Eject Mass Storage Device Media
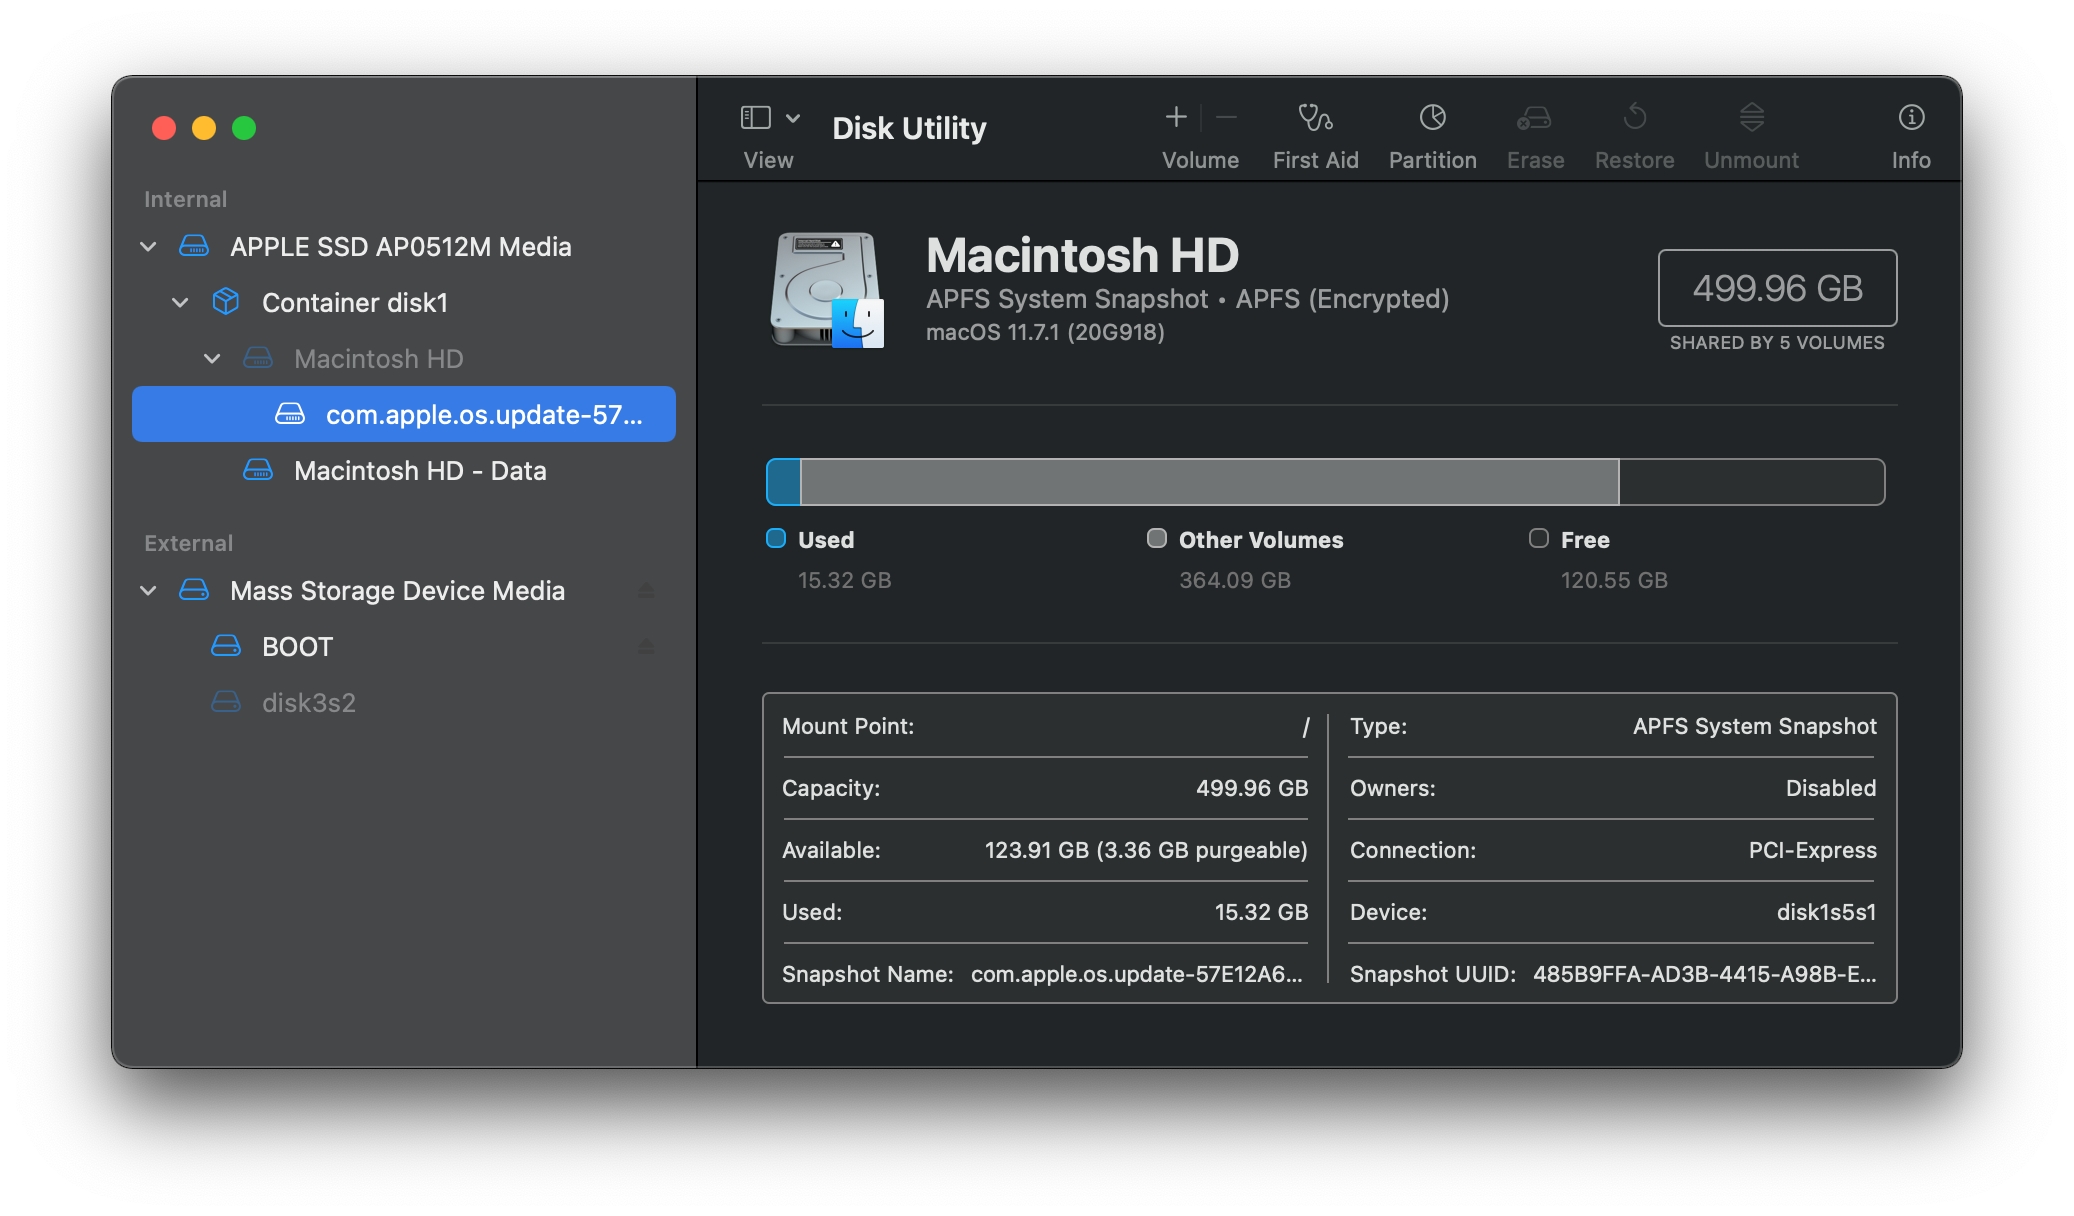This screenshot has height=1216, width=2074. coord(646,591)
